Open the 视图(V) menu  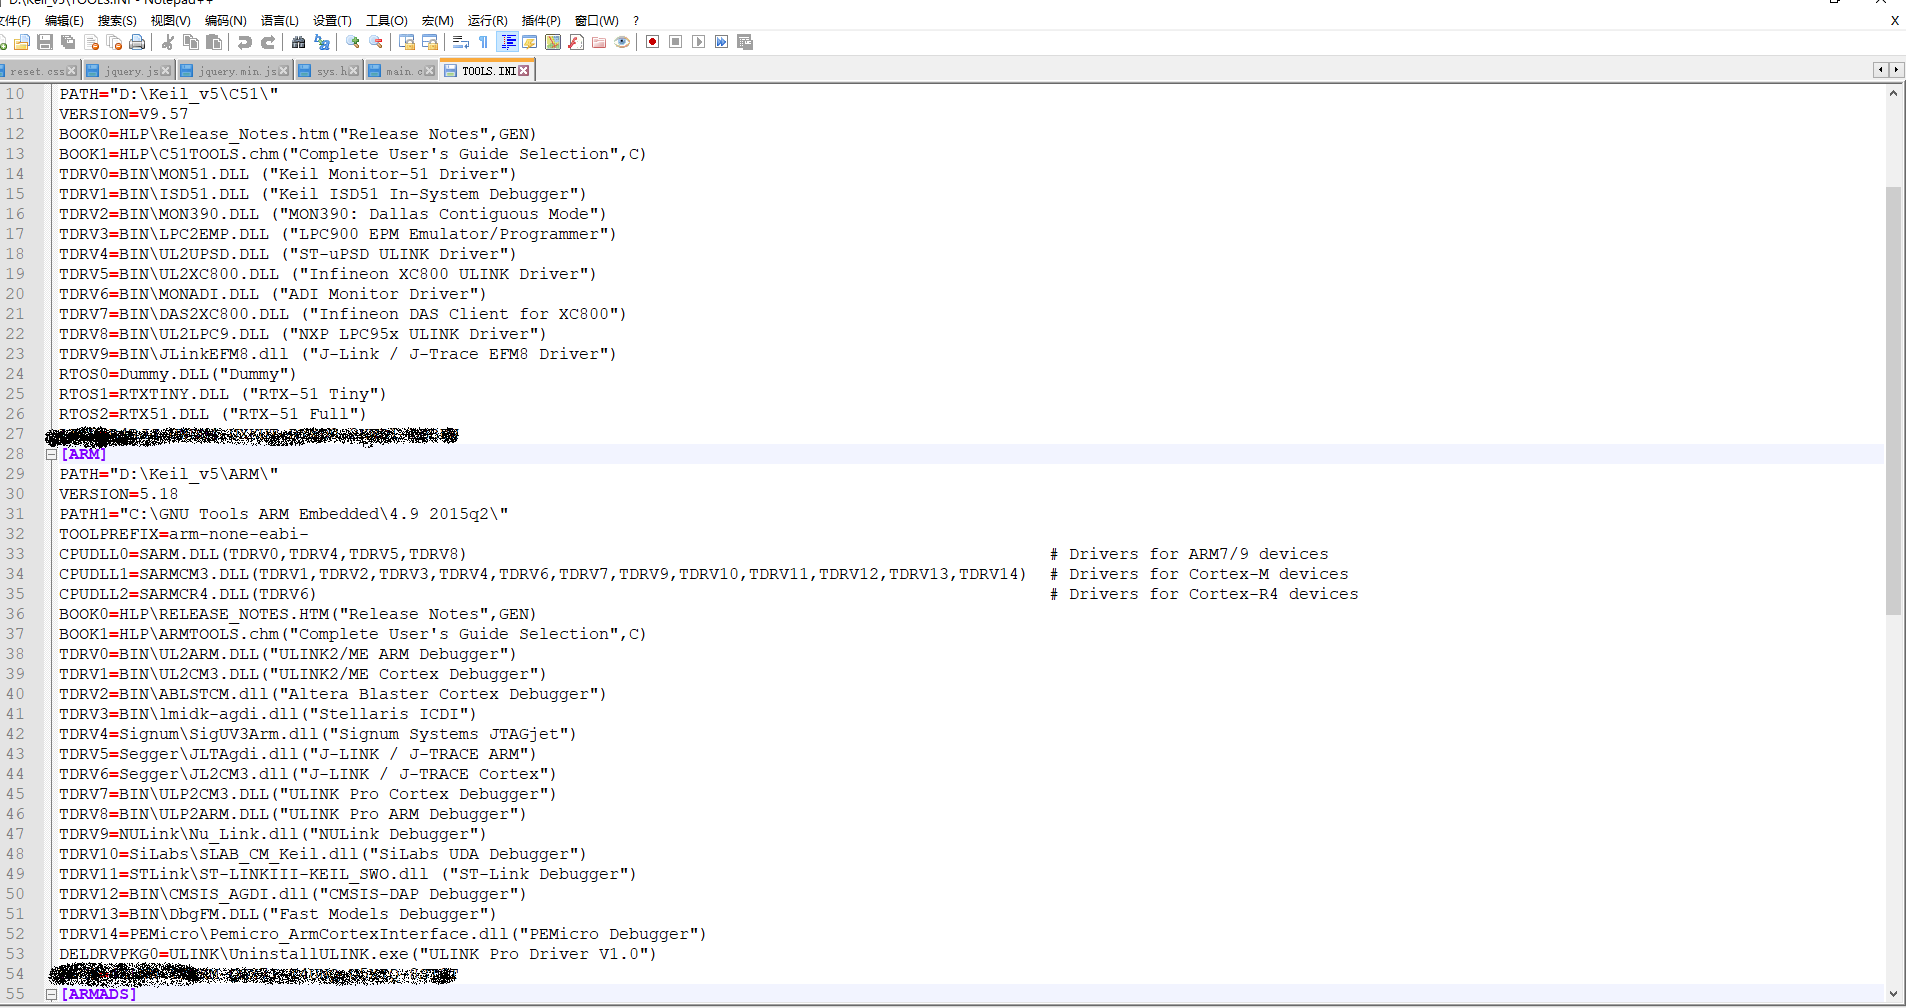click(x=170, y=20)
